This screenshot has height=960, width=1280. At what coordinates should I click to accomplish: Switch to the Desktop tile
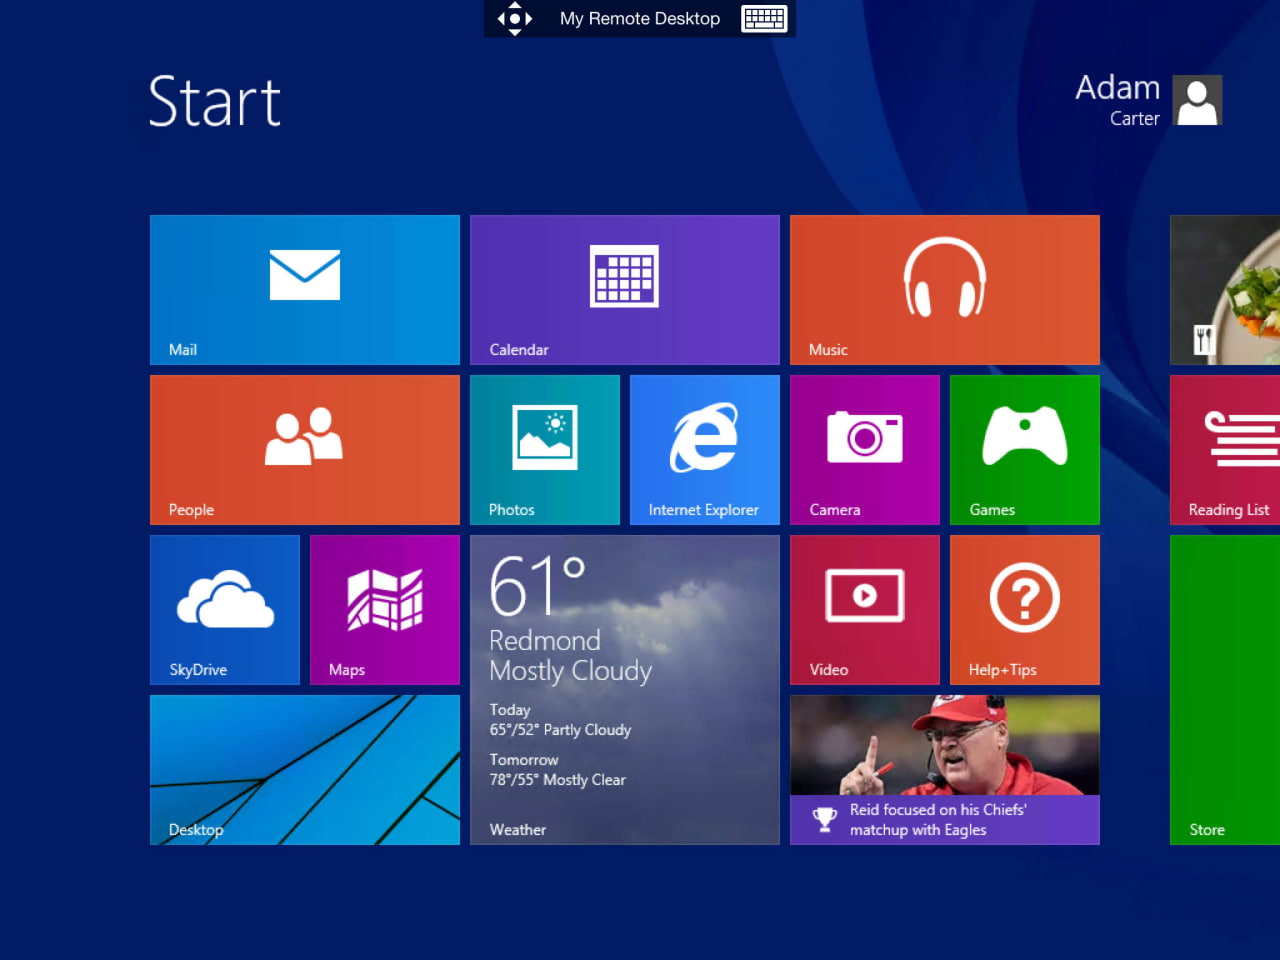304,769
